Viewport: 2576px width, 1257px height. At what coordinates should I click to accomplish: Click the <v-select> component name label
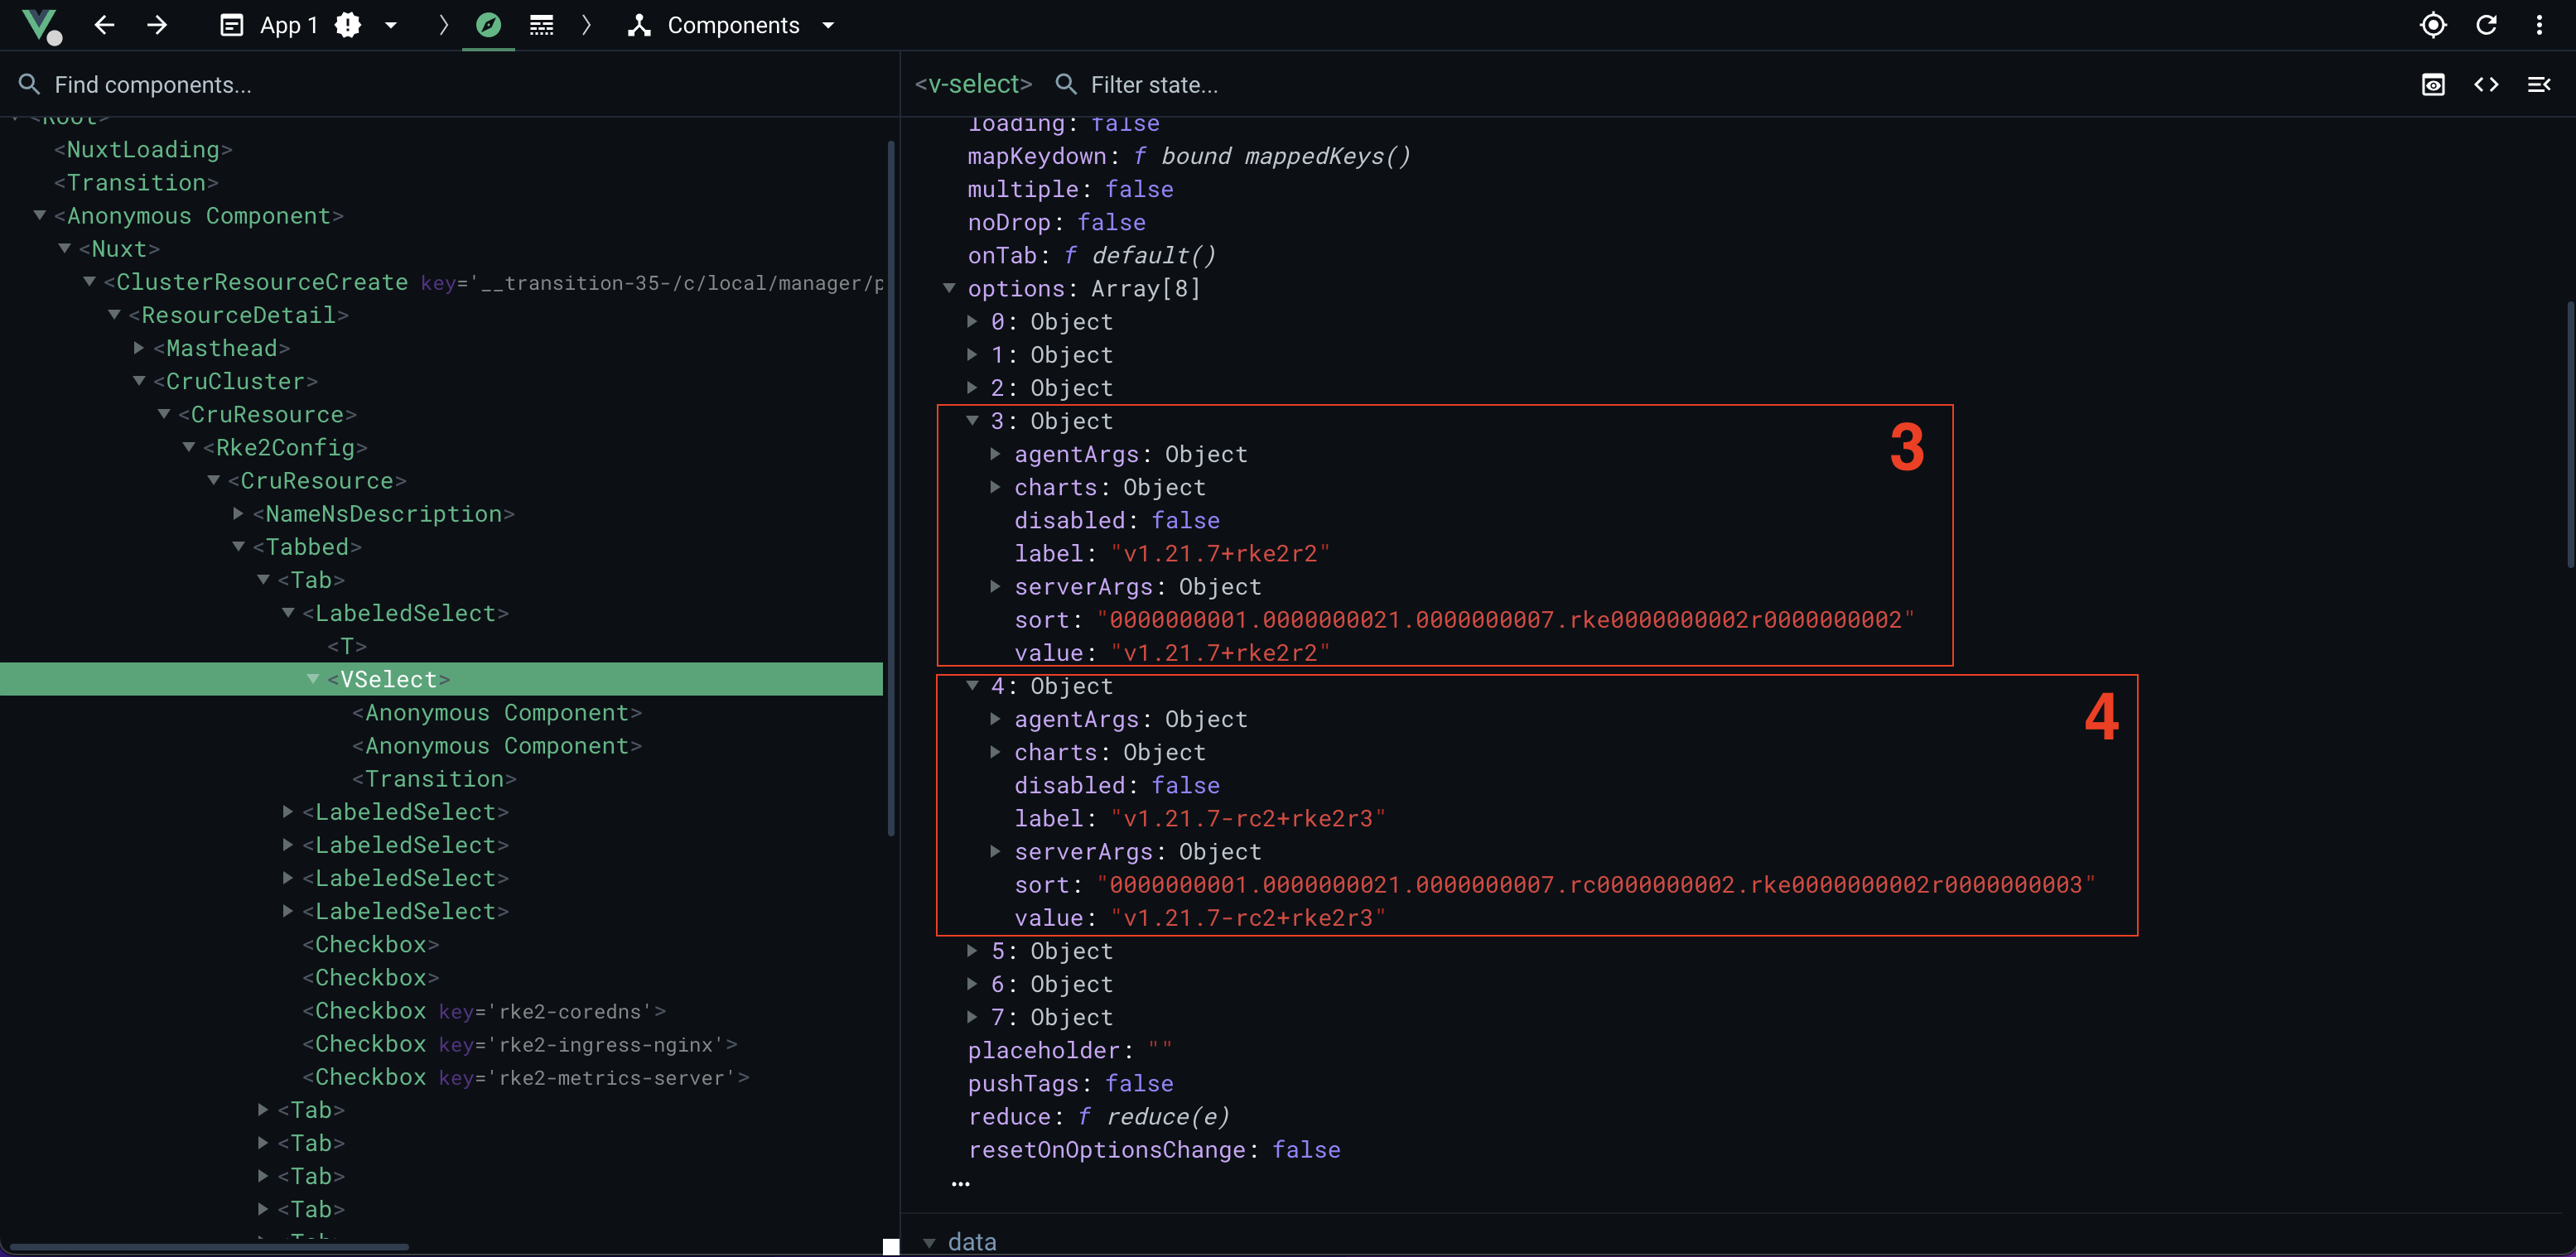point(972,84)
